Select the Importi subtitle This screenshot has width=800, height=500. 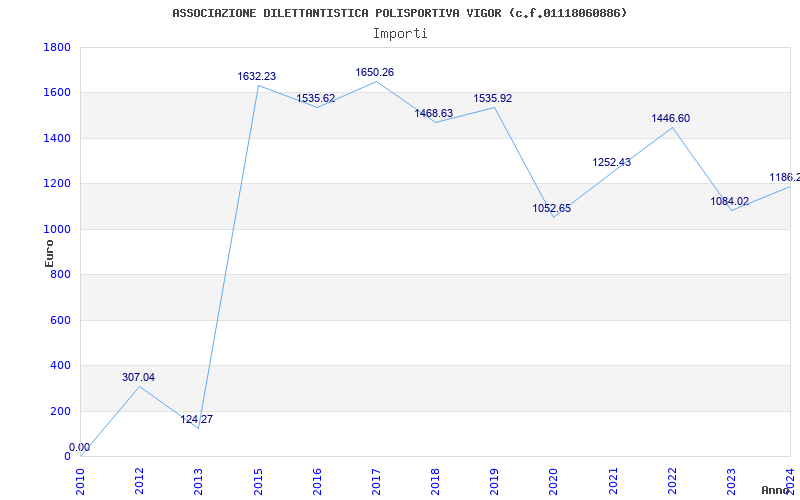(x=400, y=33)
